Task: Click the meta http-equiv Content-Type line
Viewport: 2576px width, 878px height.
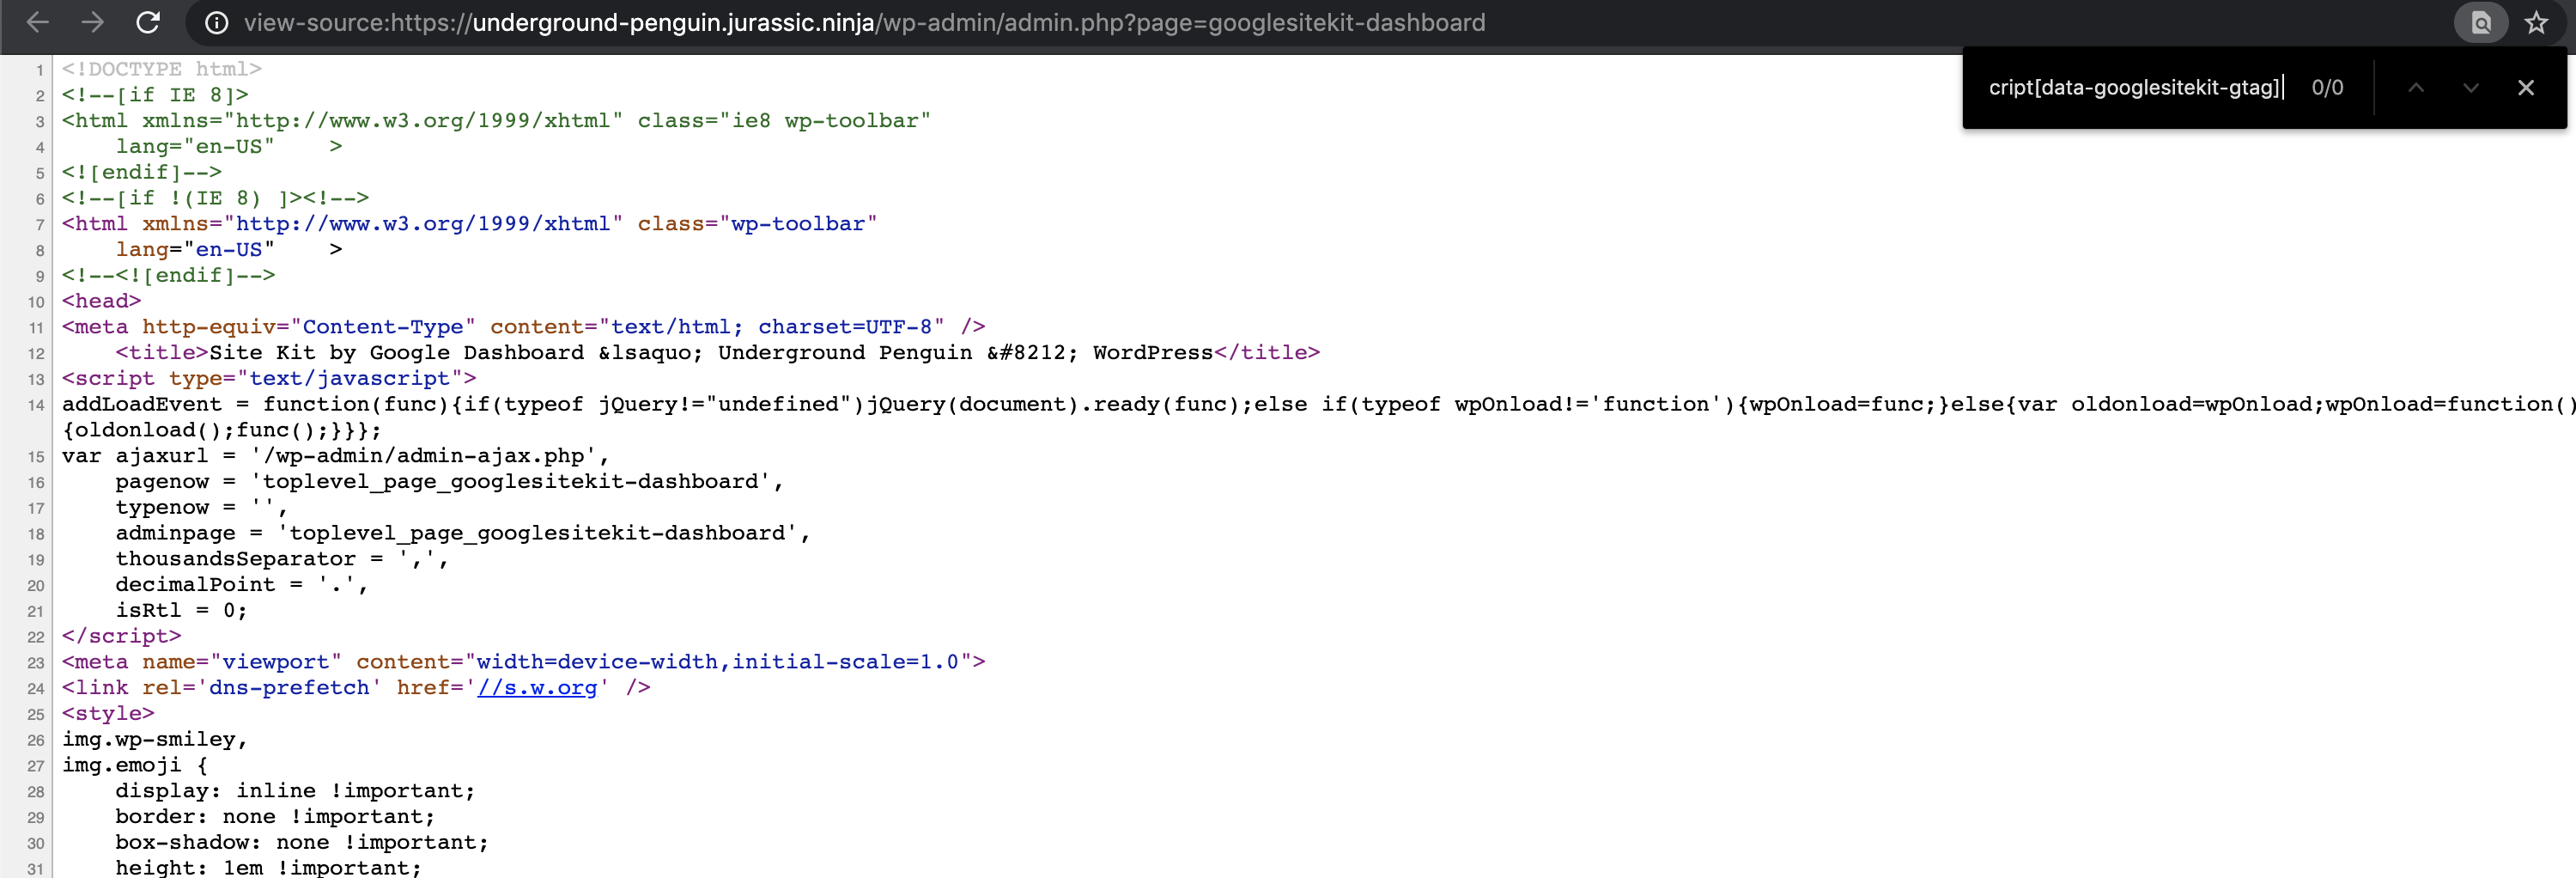Action: [524, 327]
